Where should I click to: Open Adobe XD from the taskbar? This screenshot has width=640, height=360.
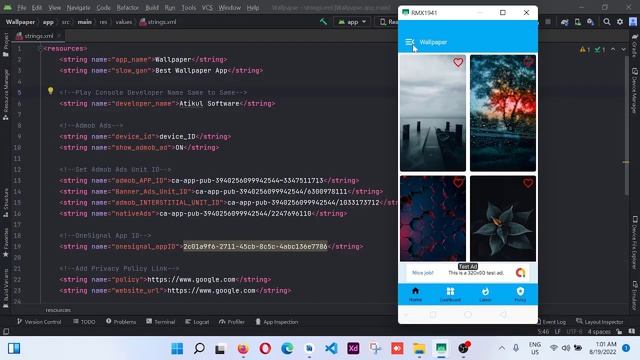[x=353, y=348]
